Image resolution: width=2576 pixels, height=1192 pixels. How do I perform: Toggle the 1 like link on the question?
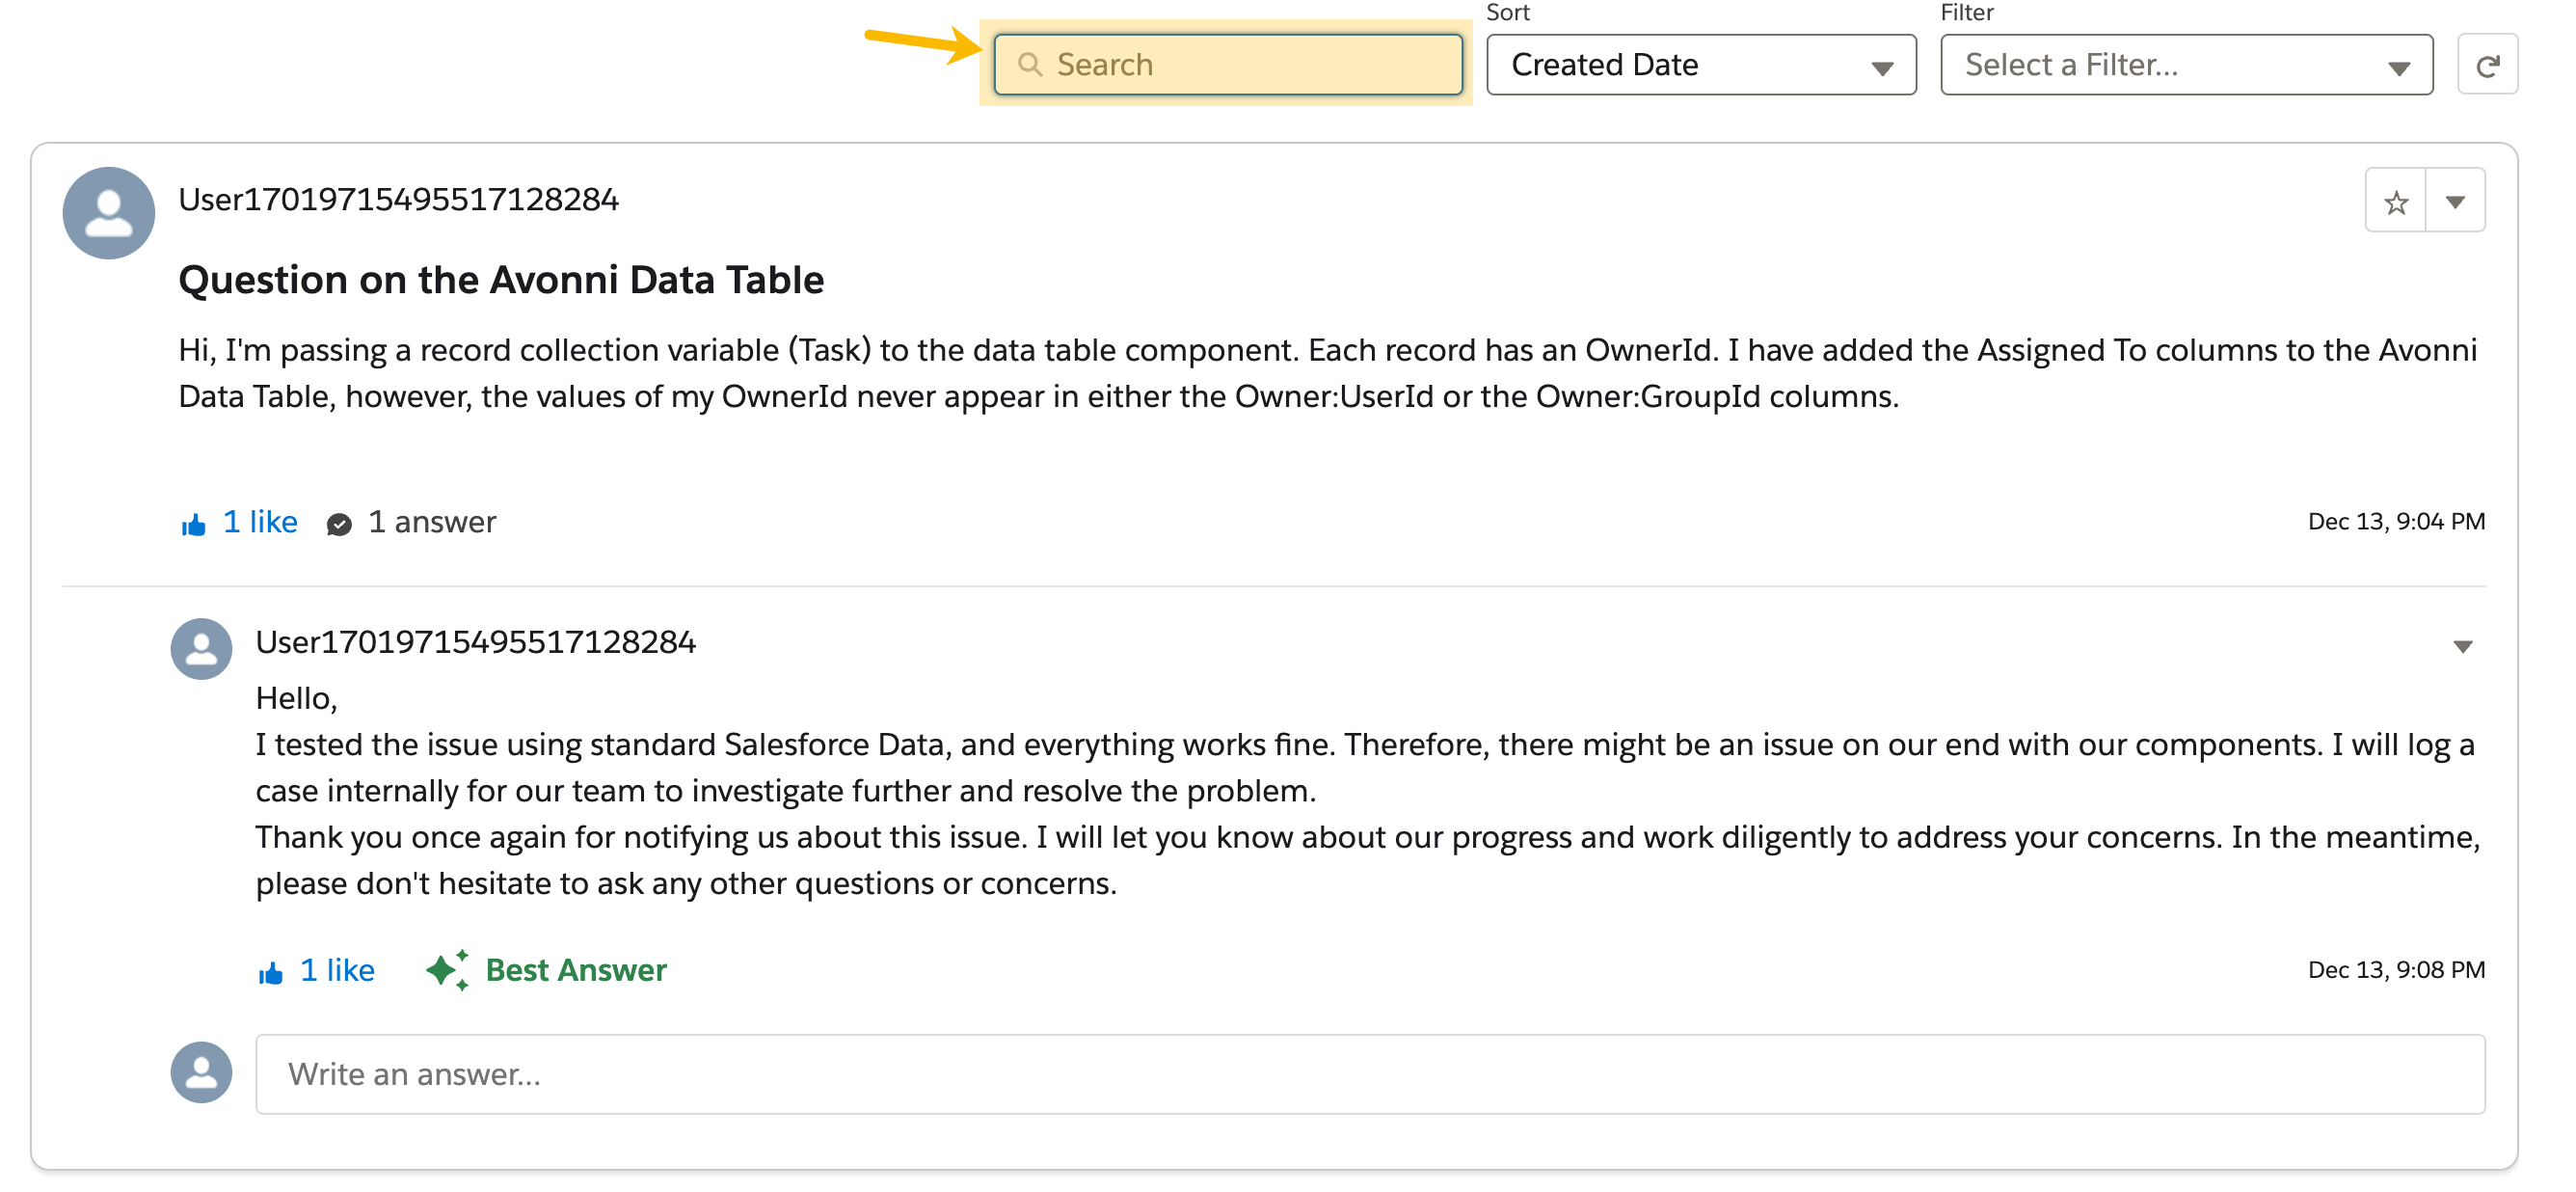(x=260, y=522)
